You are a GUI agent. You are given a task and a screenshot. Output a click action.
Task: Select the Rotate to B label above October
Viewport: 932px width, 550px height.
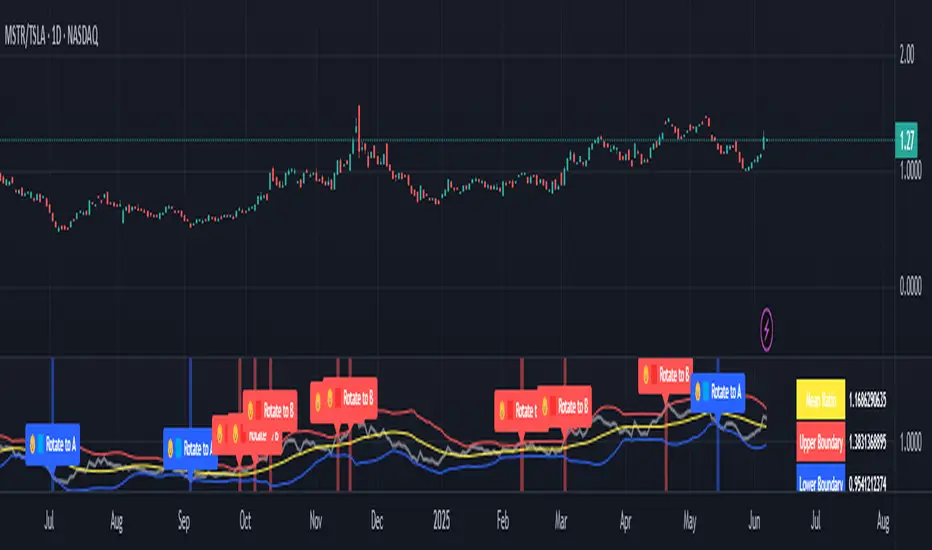coord(270,410)
